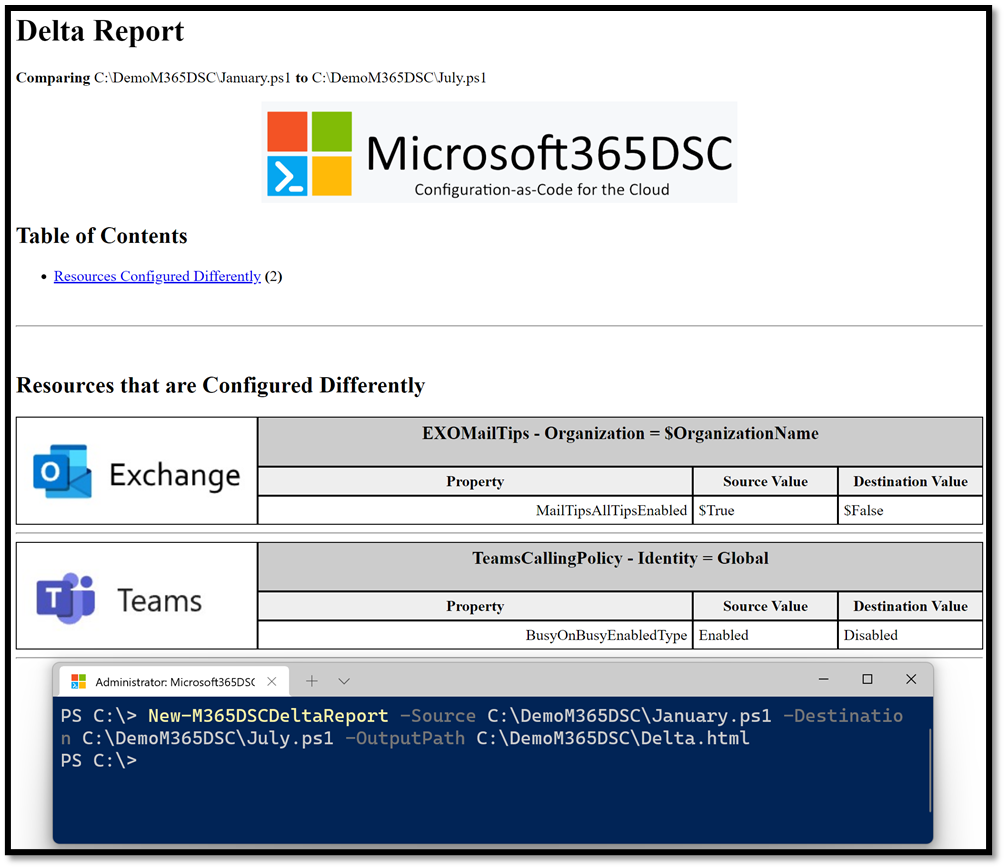Click the Teams logo icon

pyautogui.click(x=66, y=597)
